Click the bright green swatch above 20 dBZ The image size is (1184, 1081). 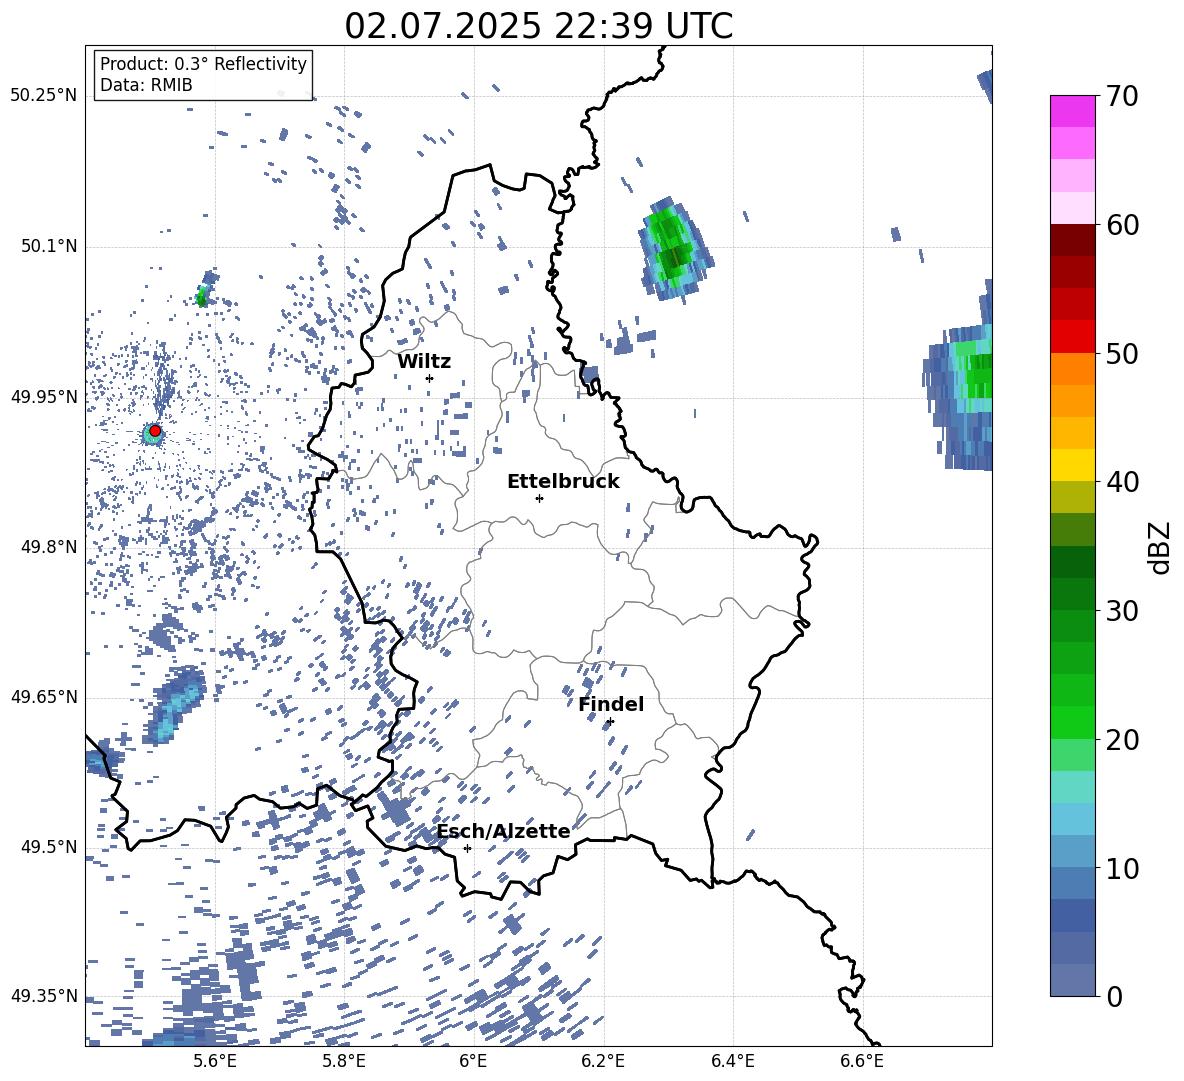click(1072, 723)
